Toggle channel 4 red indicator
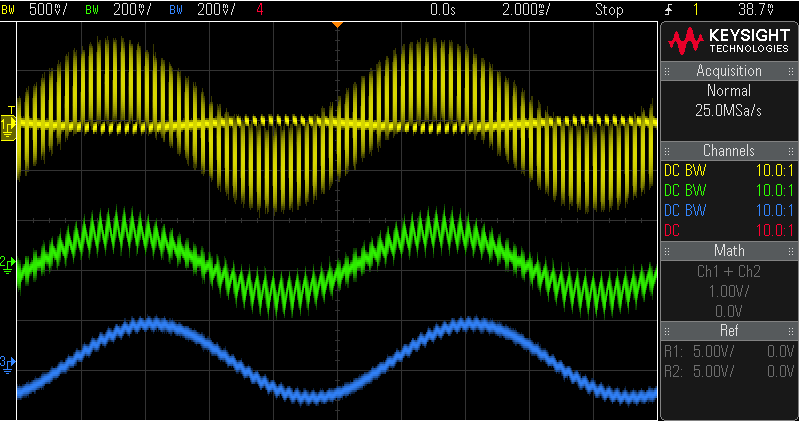This screenshot has width=799, height=421. pos(260,10)
